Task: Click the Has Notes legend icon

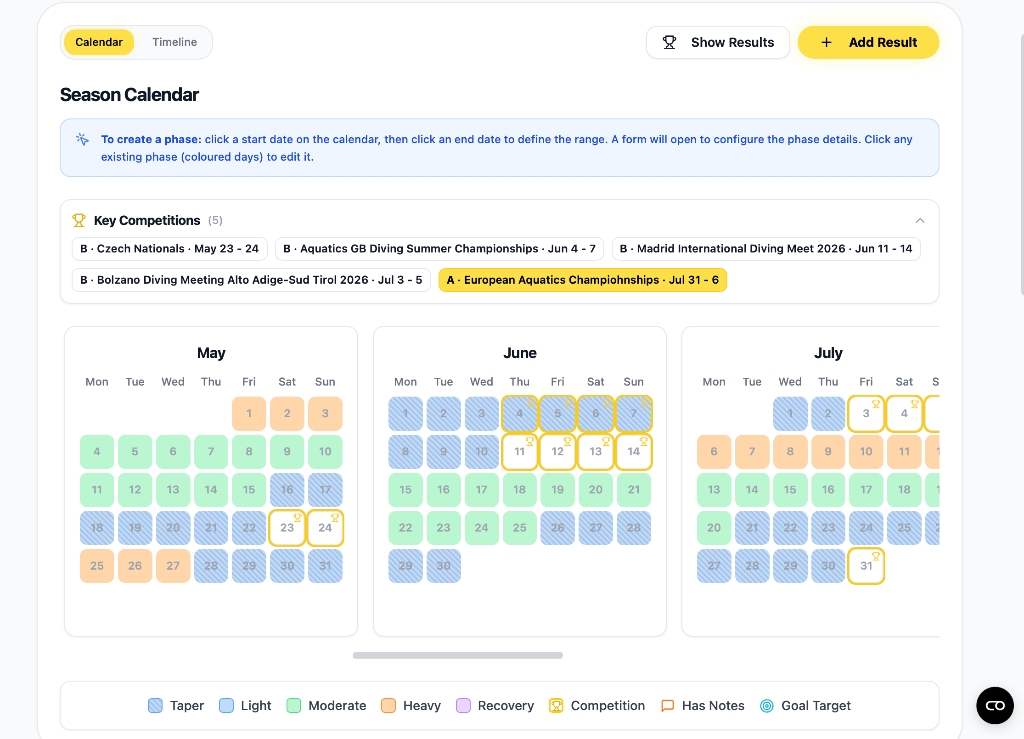Action: click(x=667, y=706)
